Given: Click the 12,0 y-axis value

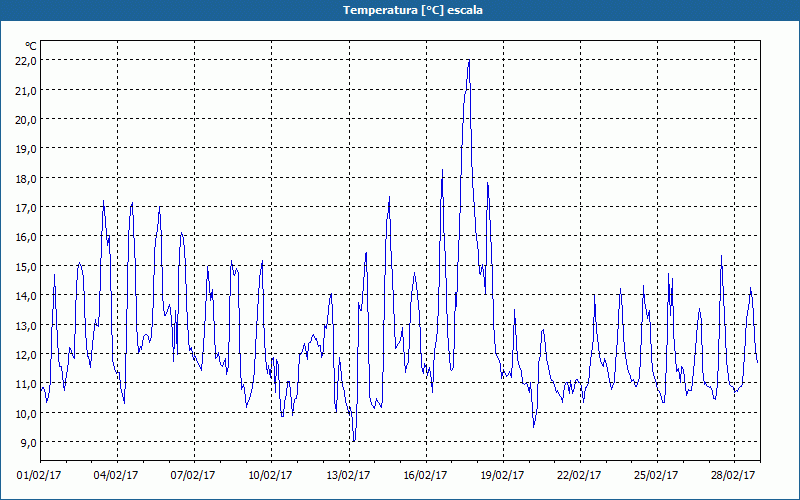Looking at the screenshot, I should 26,354.
